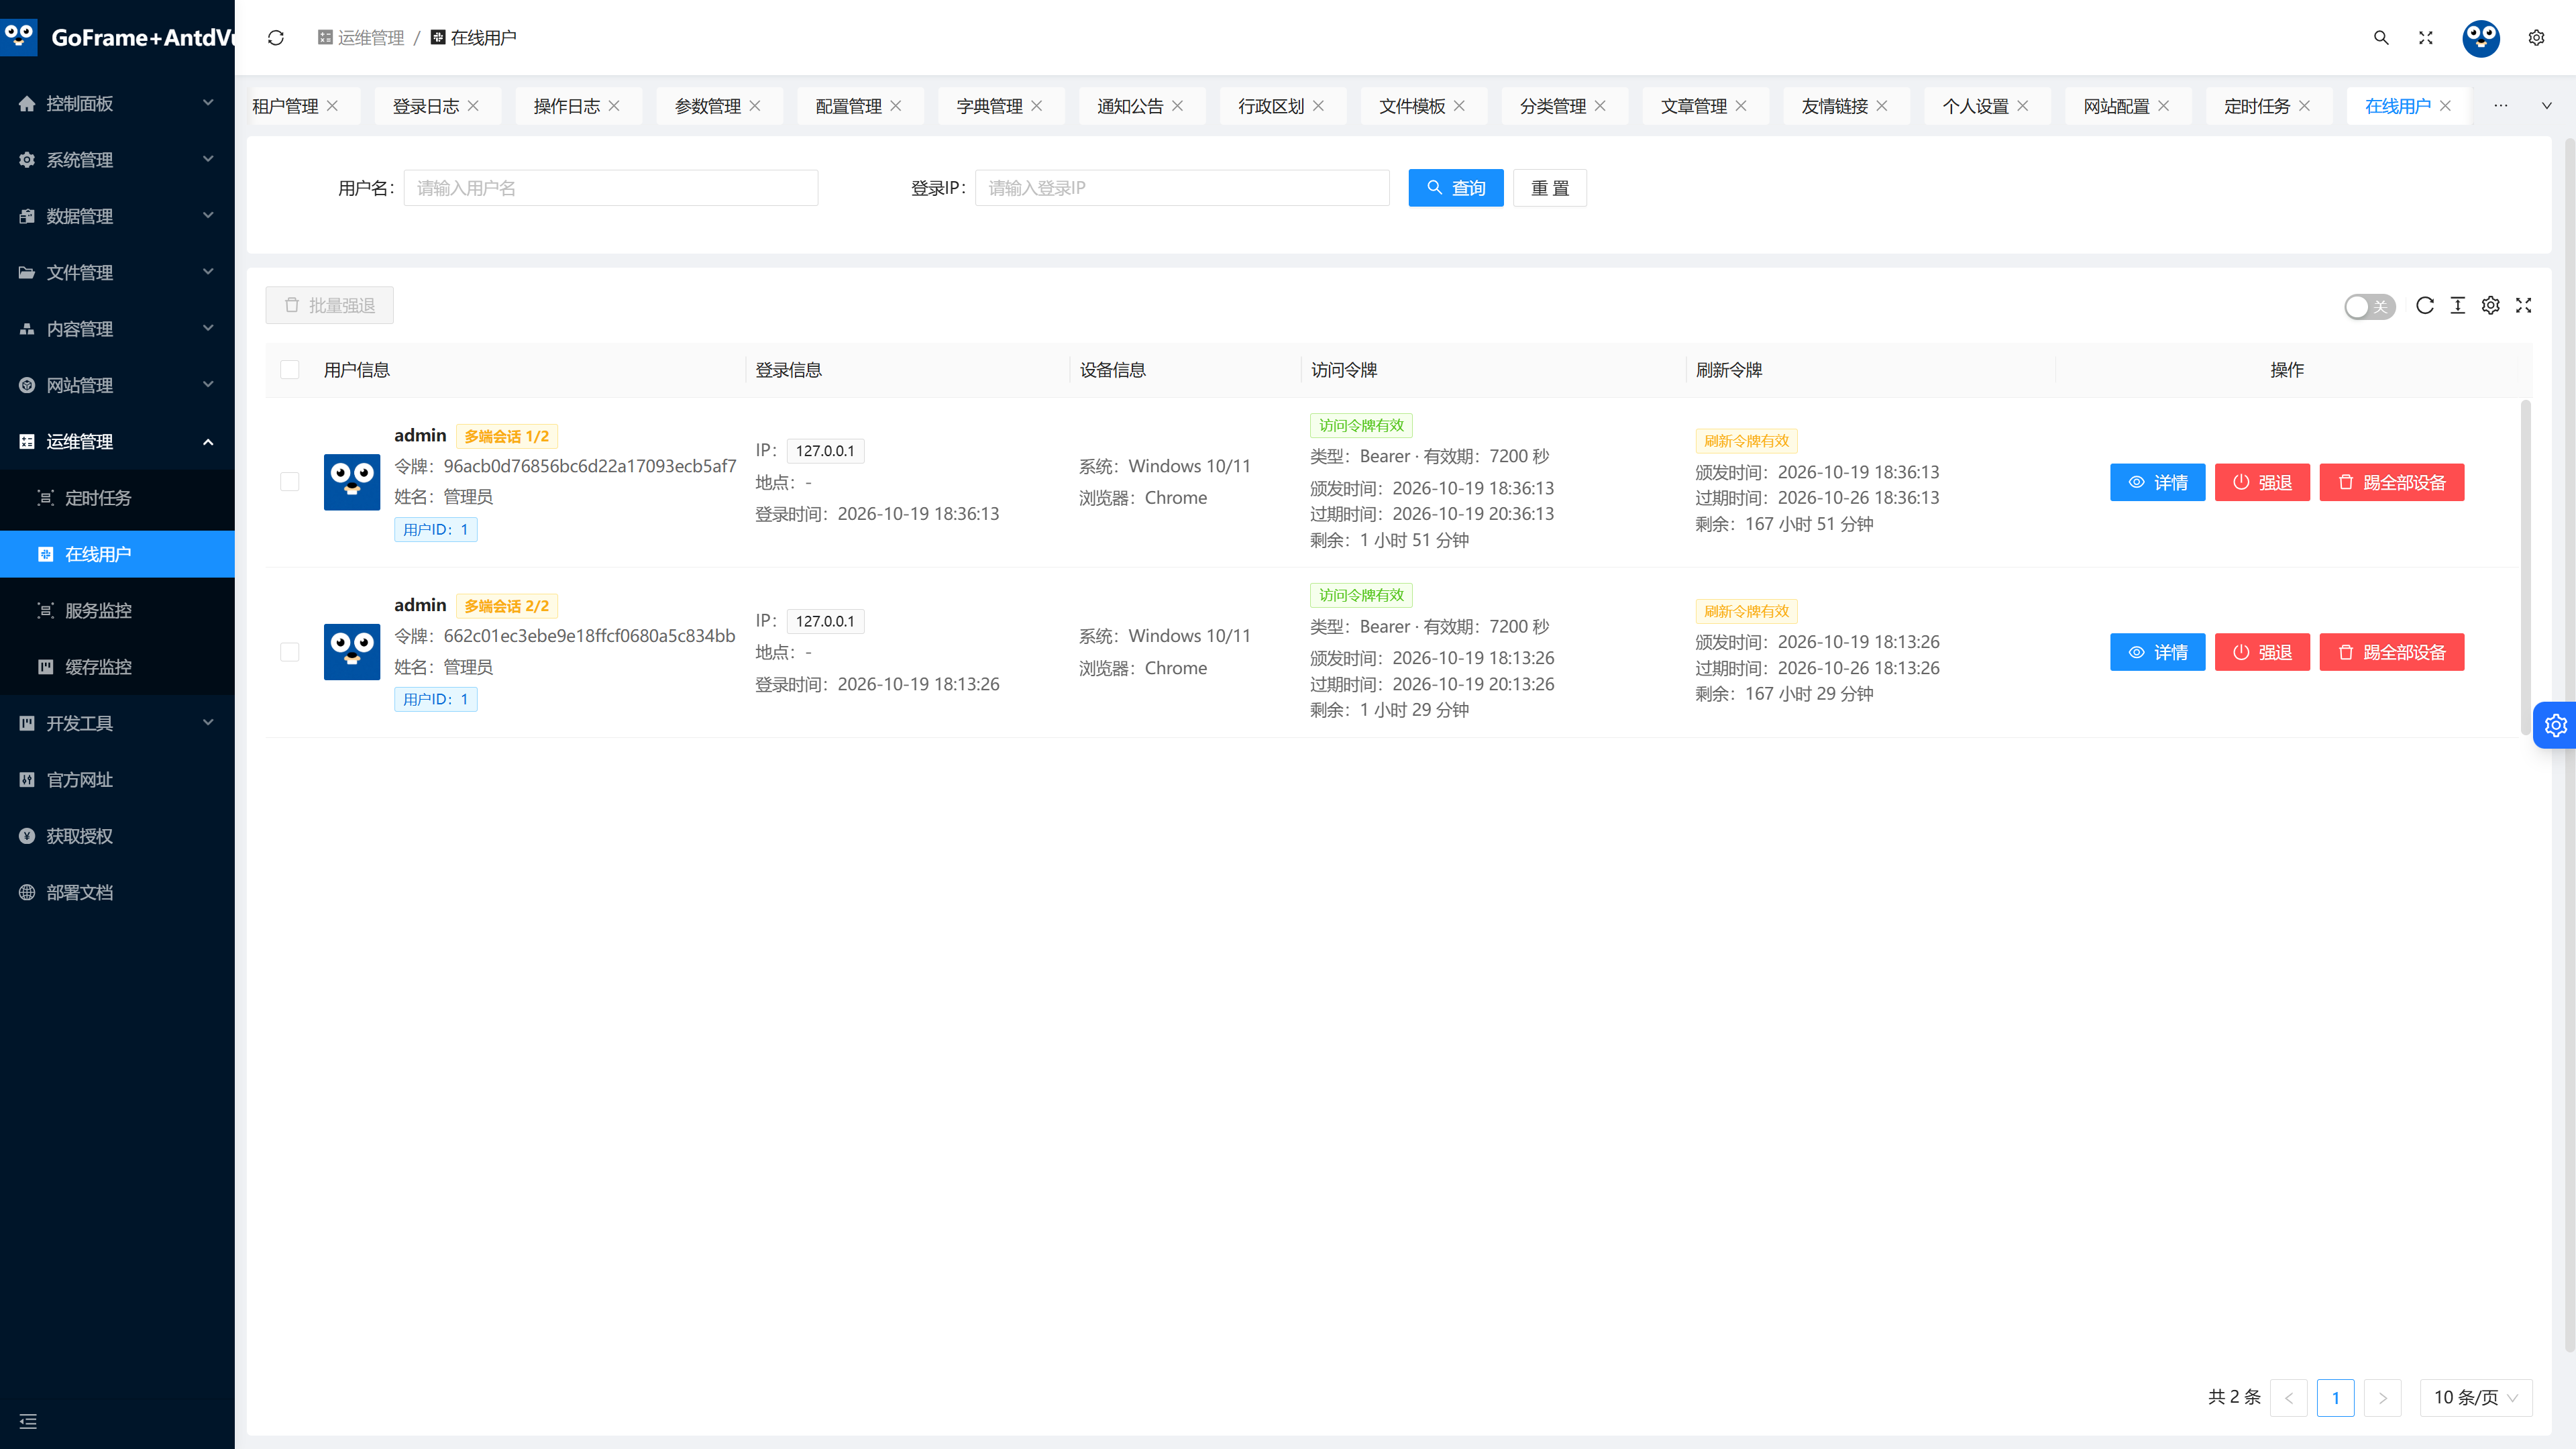Collapse the sidebar with bottom menu-fold icon
Image resolution: width=2576 pixels, height=1449 pixels.
pos(28,1421)
